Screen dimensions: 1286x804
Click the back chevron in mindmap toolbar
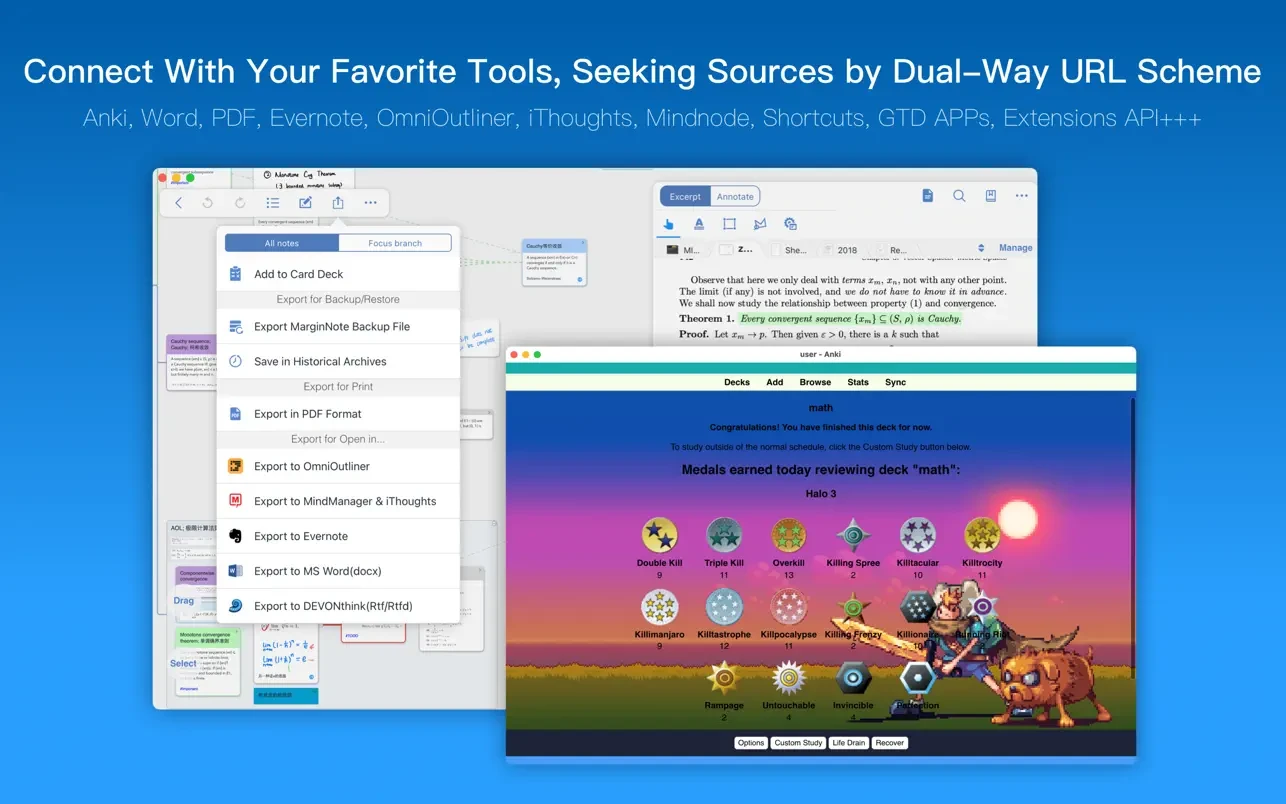click(179, 203)
